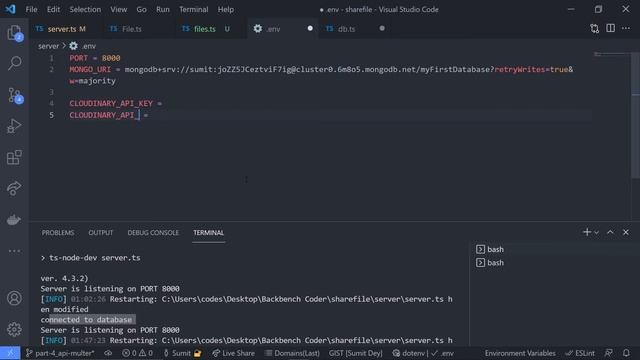Open notifications bell icon
The image size is (640, 360).
(626, 353)
